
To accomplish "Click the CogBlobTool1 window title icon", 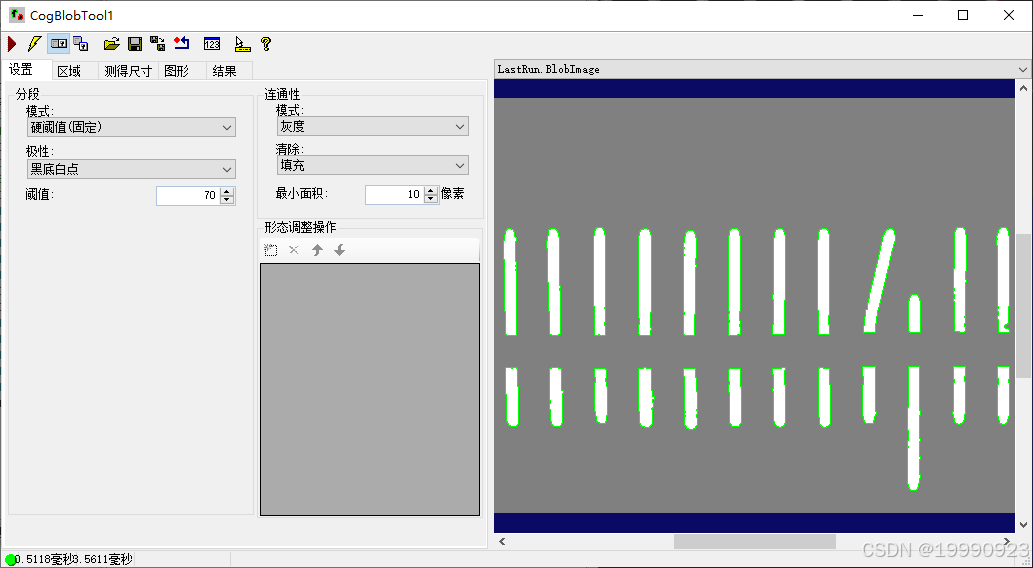I will tap(16, 15).
